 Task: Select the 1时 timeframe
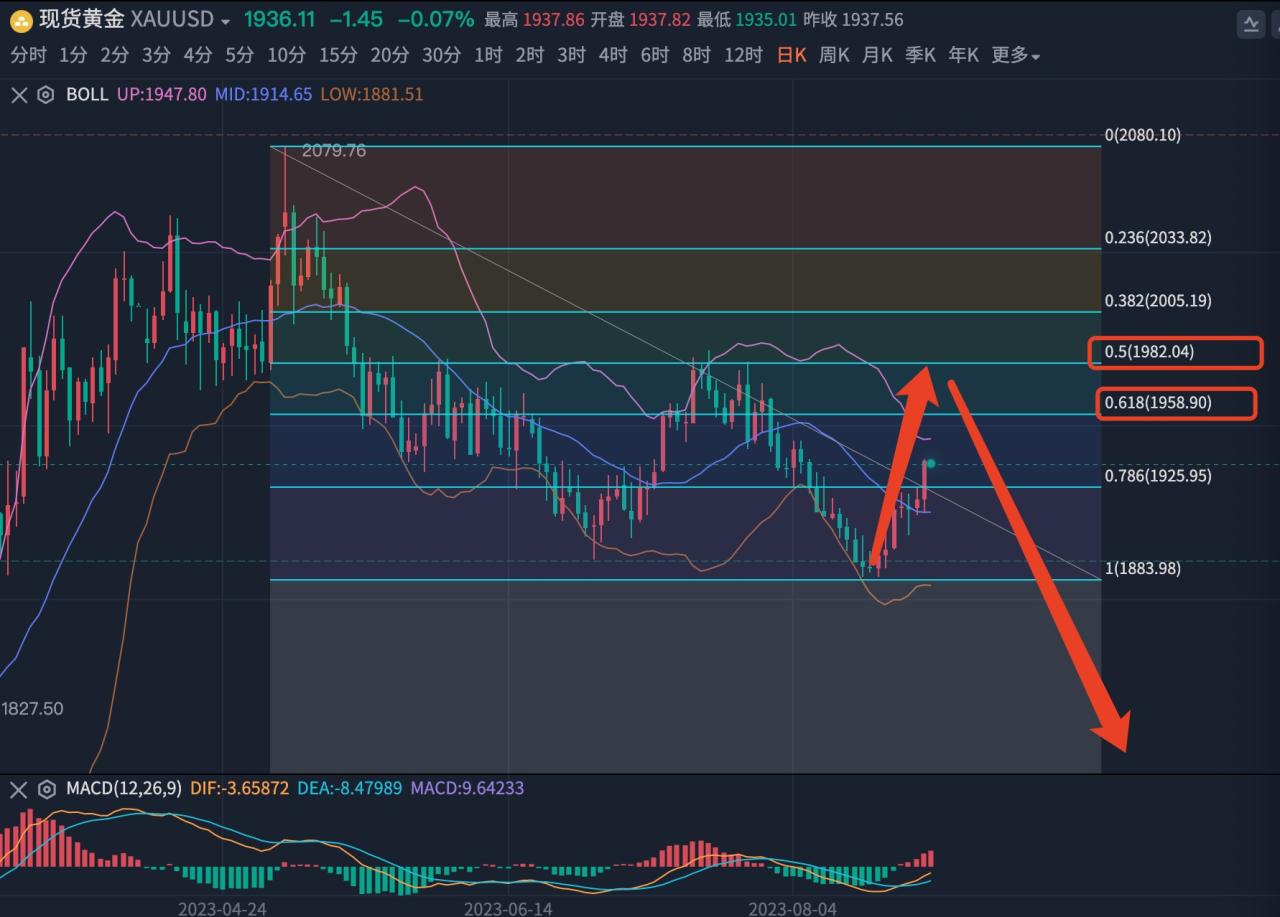[488, 56]
